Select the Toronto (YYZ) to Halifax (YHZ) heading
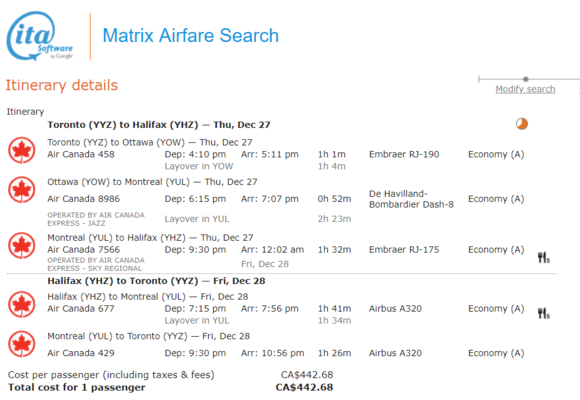The width and height of the screenshot is (580, 400). (x=159, y=125)
